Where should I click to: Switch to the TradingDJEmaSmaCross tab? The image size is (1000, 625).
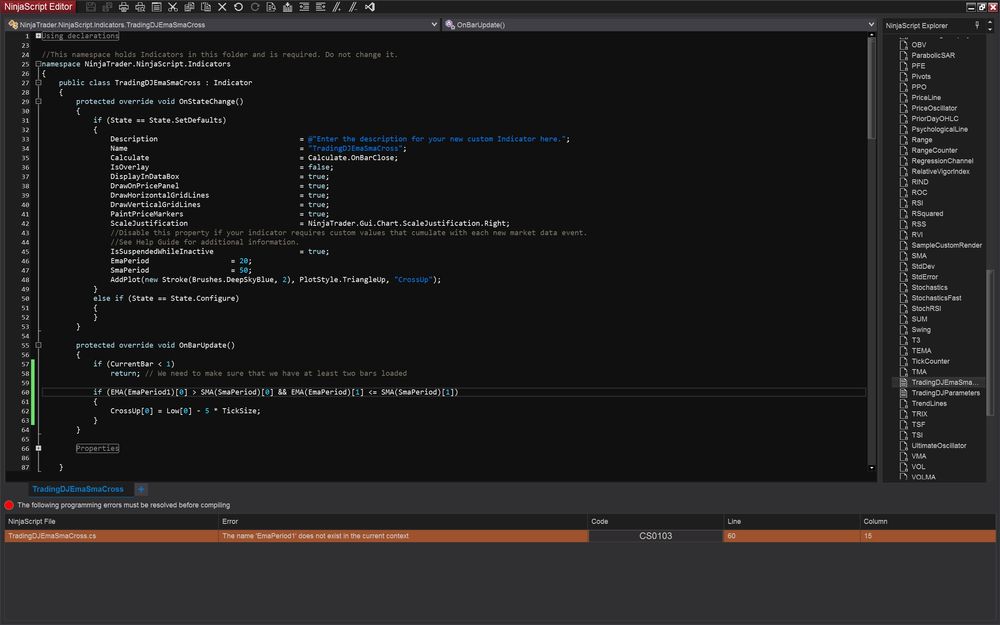pyautogui.click(x=80, y=489)
